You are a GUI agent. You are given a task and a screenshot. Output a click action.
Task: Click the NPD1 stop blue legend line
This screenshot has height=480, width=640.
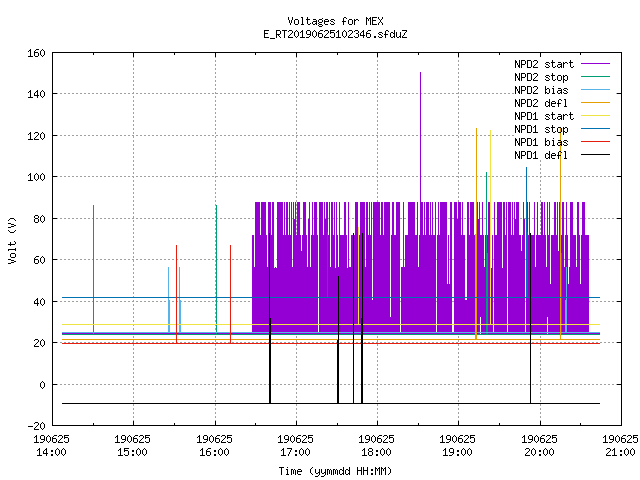pos(595,129)
